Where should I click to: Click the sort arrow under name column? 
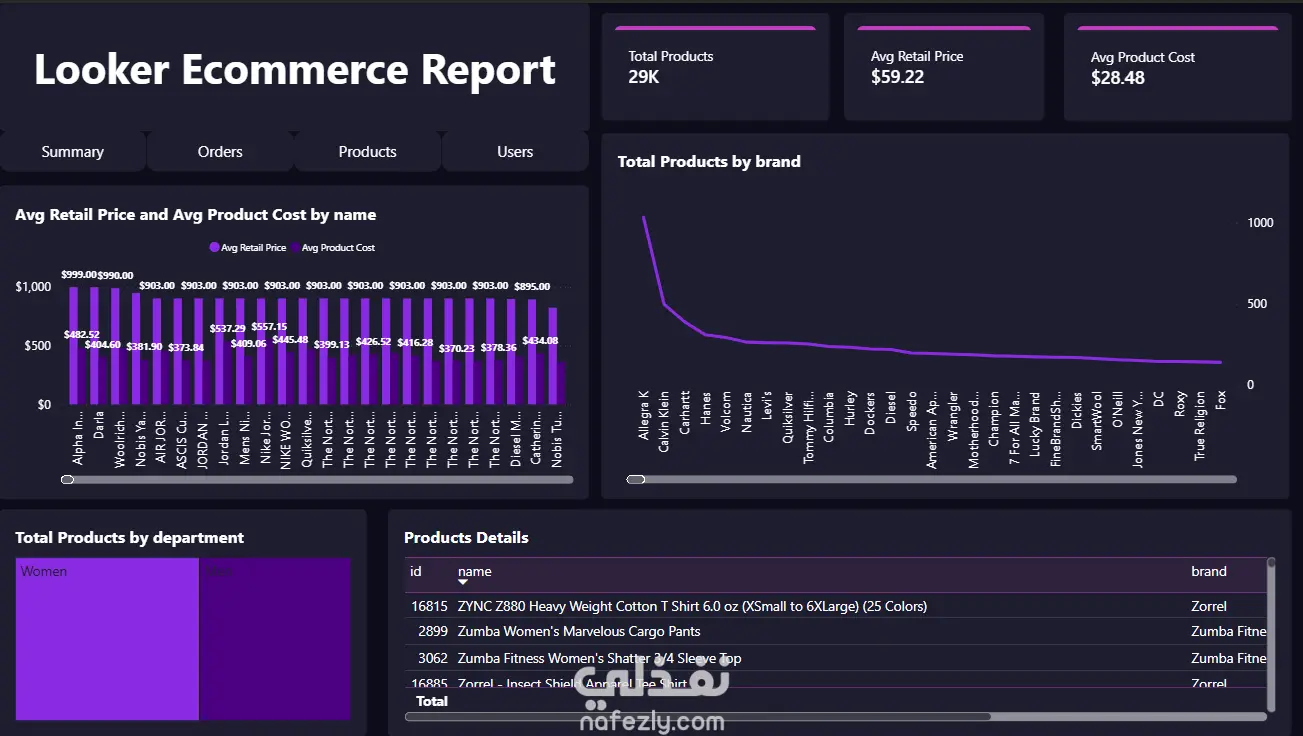[463, 582]
